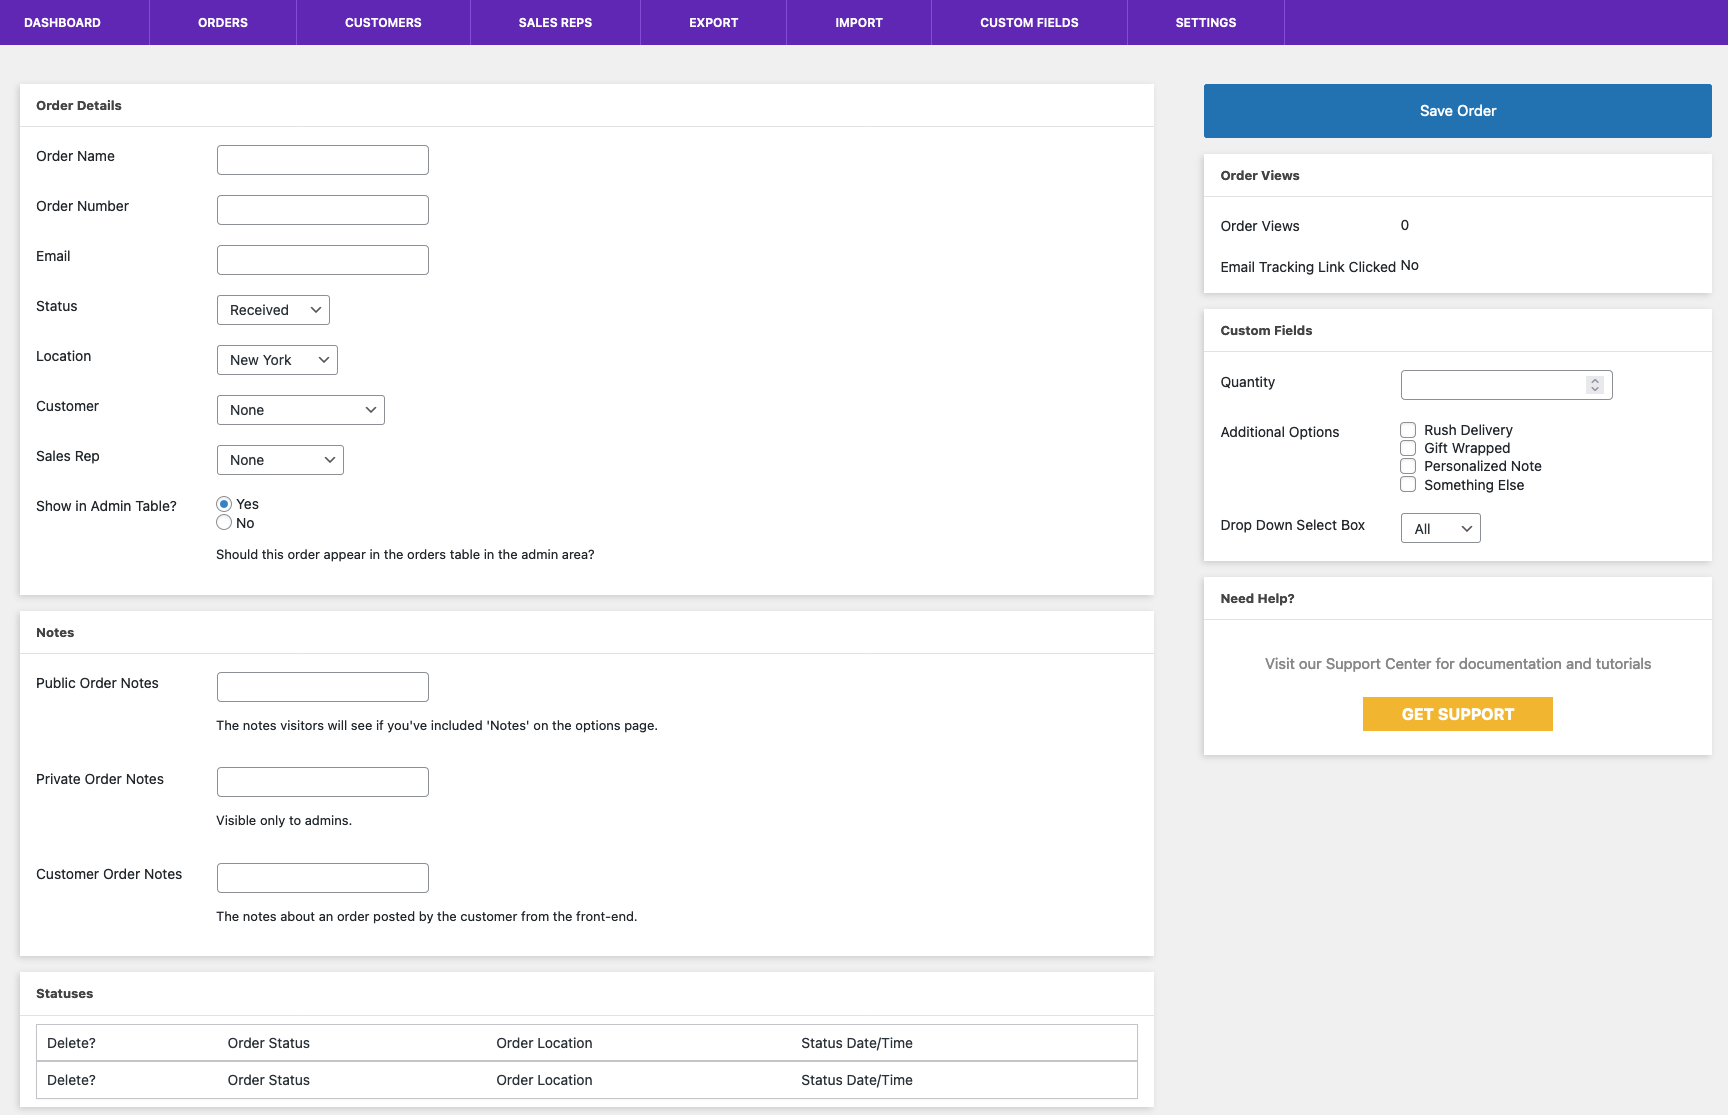Select No for Show in Admin Table

(x=224, y=522)
